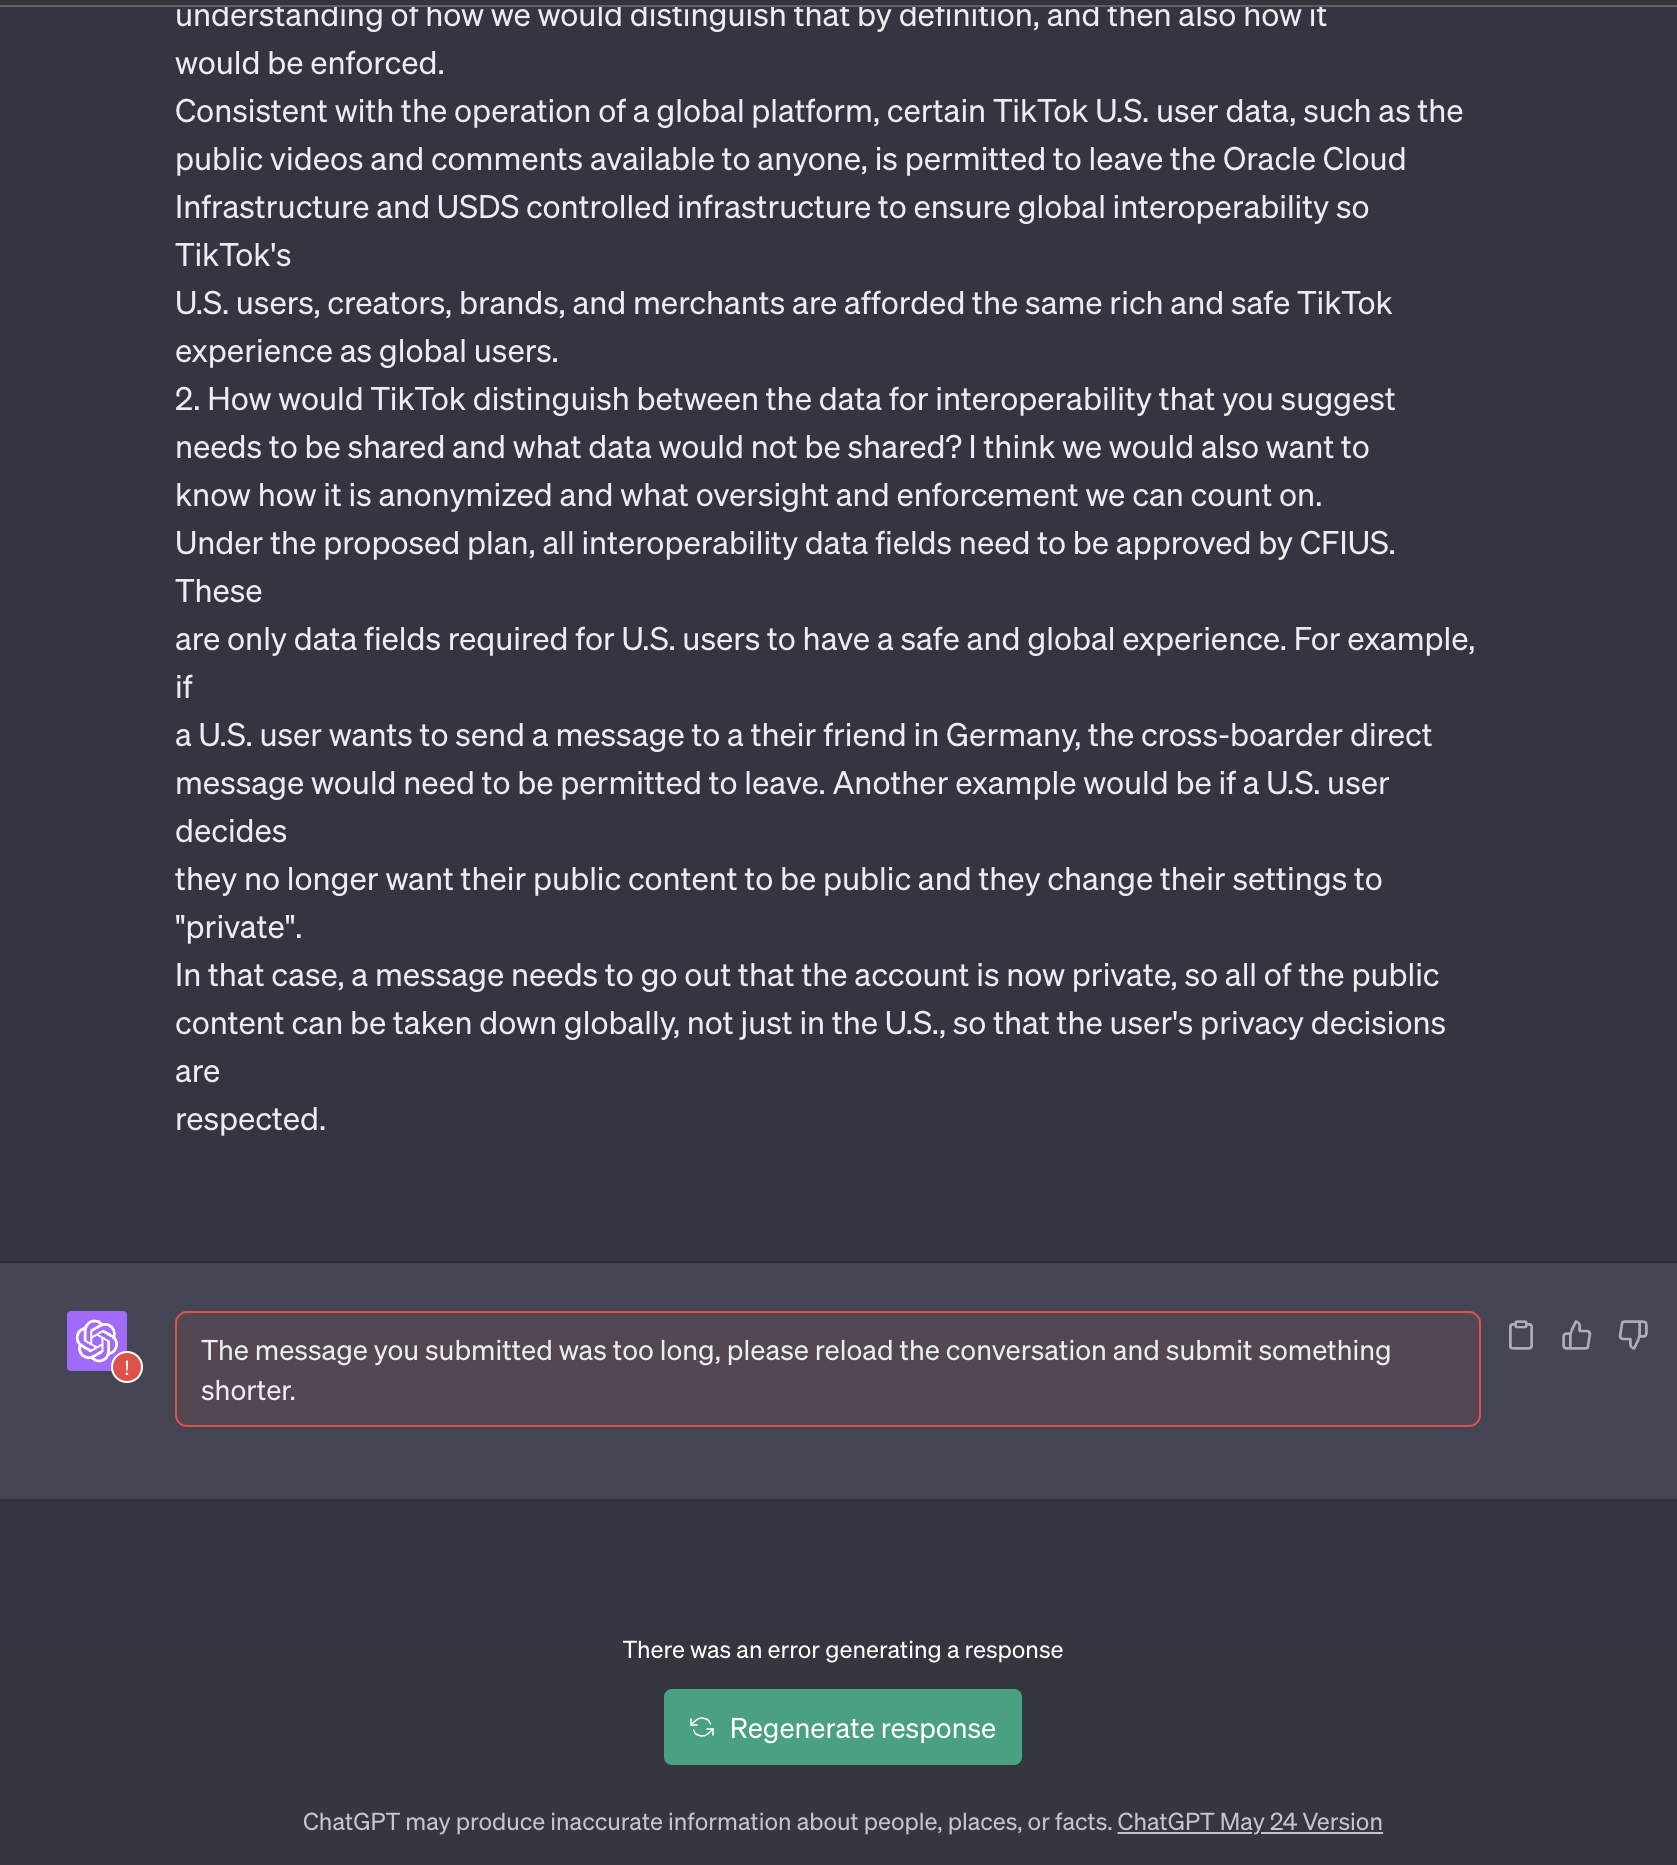Click the thumbs down feedback icon

pyautogui.click(x=1633, y=1335)
